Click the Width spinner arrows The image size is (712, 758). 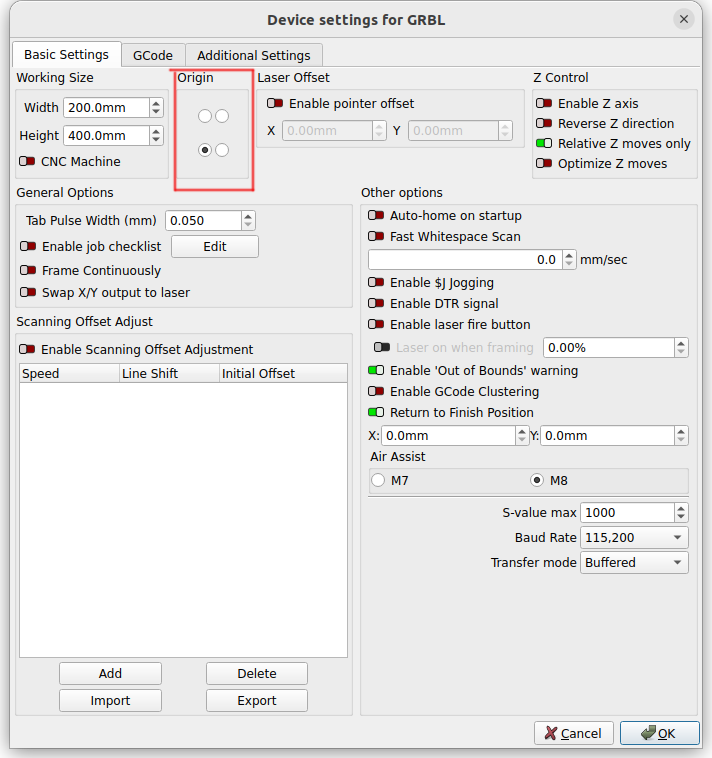point(156,107)
